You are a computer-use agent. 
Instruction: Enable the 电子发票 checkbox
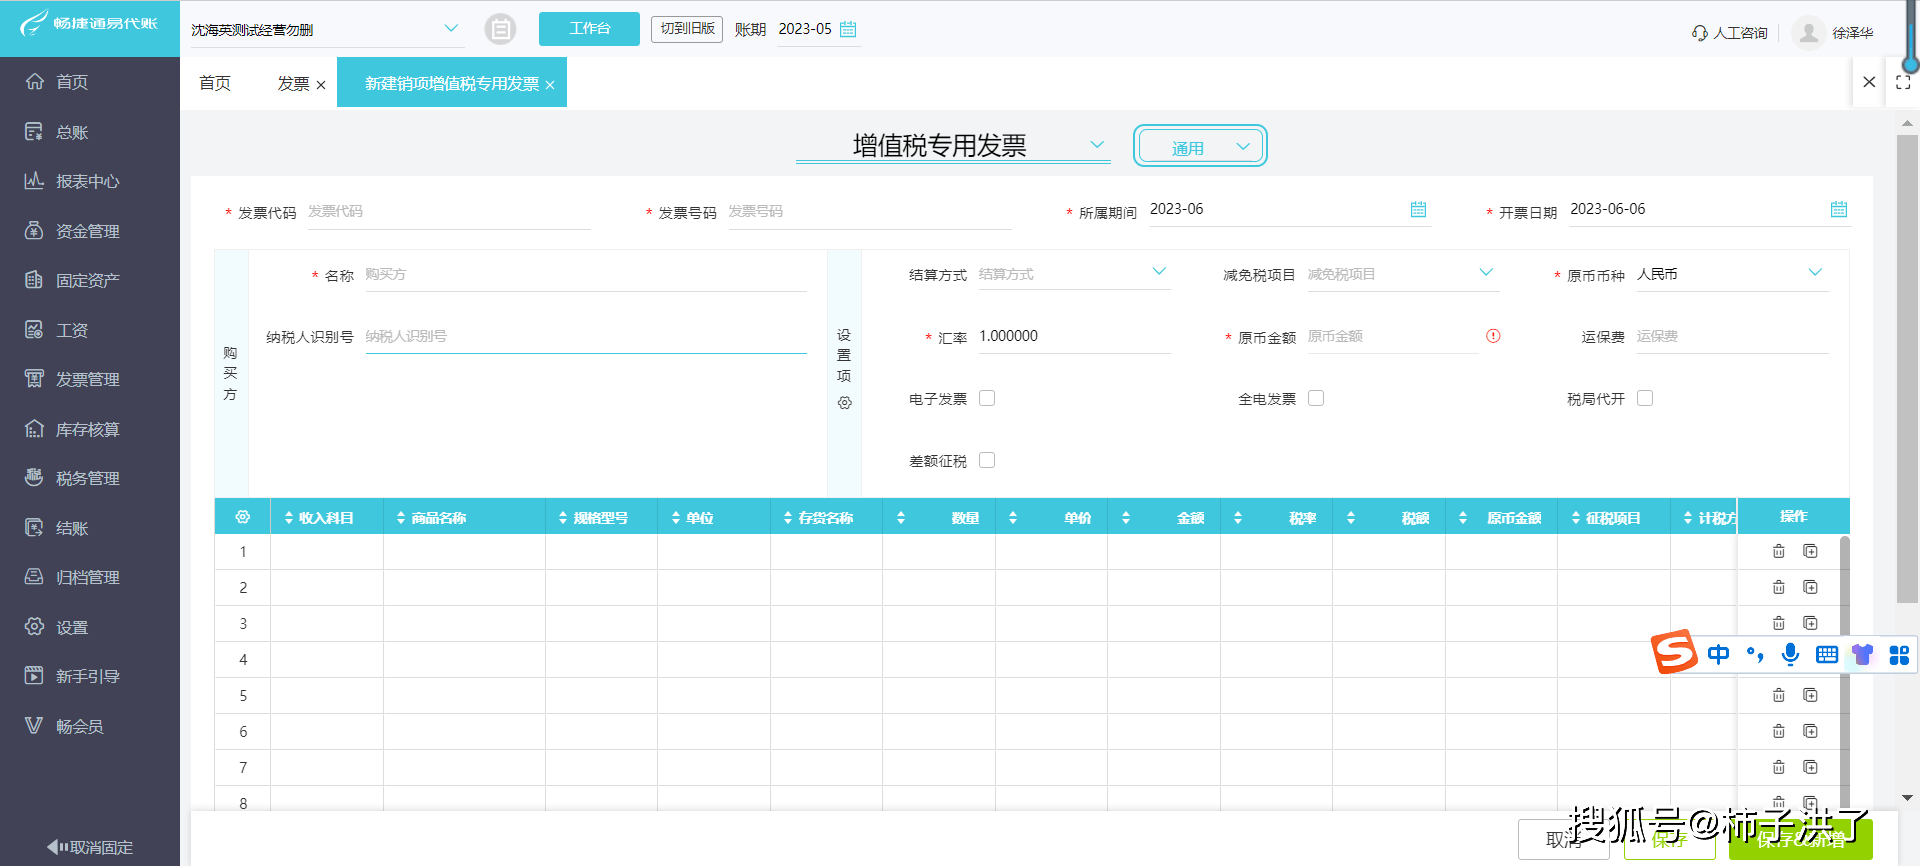click(987, 398)
